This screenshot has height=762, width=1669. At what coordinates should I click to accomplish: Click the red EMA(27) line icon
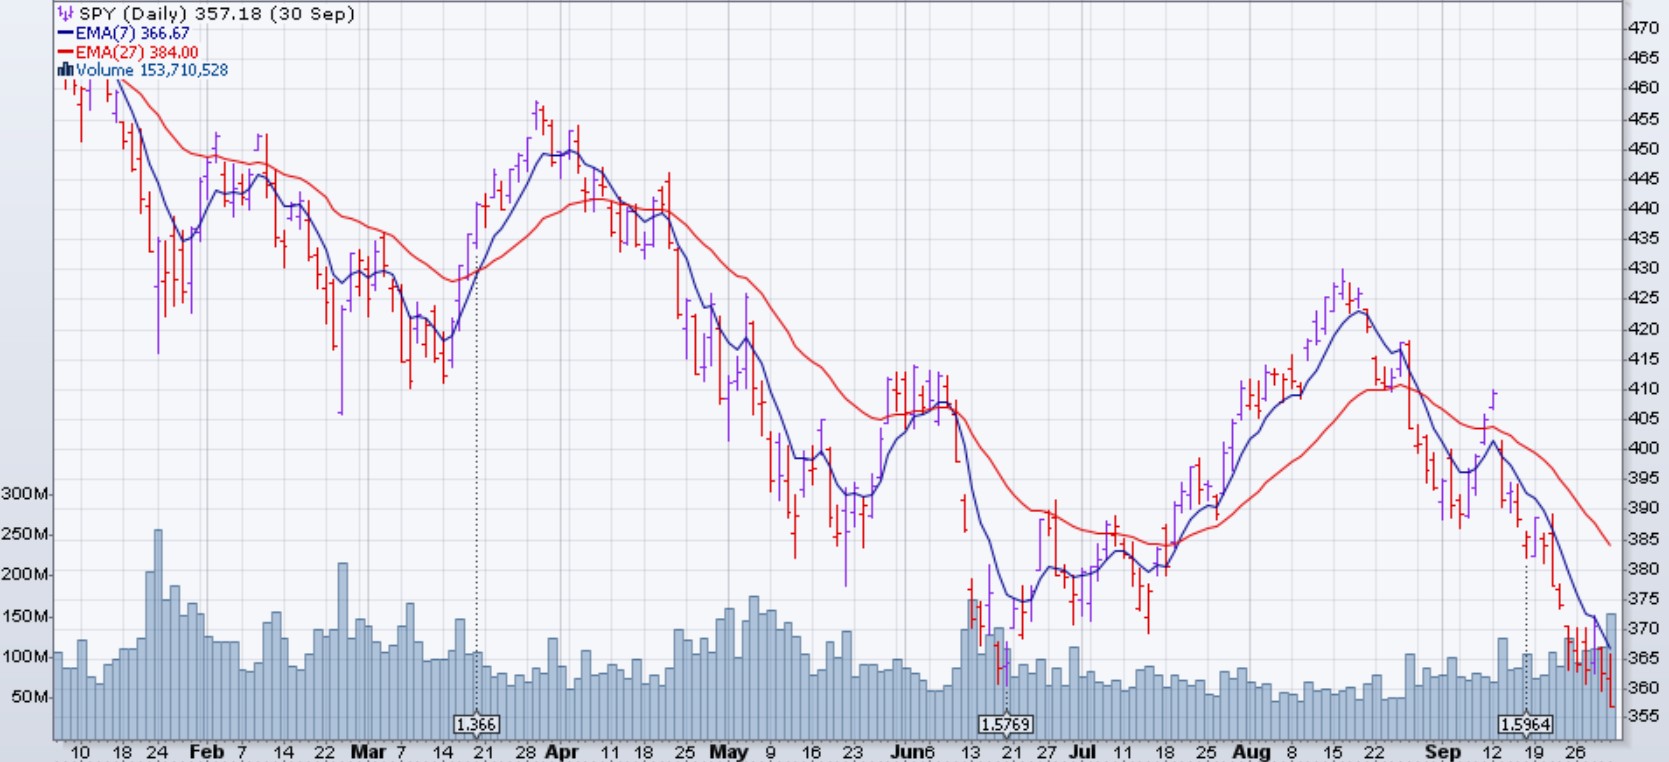[x=66, y=52]
